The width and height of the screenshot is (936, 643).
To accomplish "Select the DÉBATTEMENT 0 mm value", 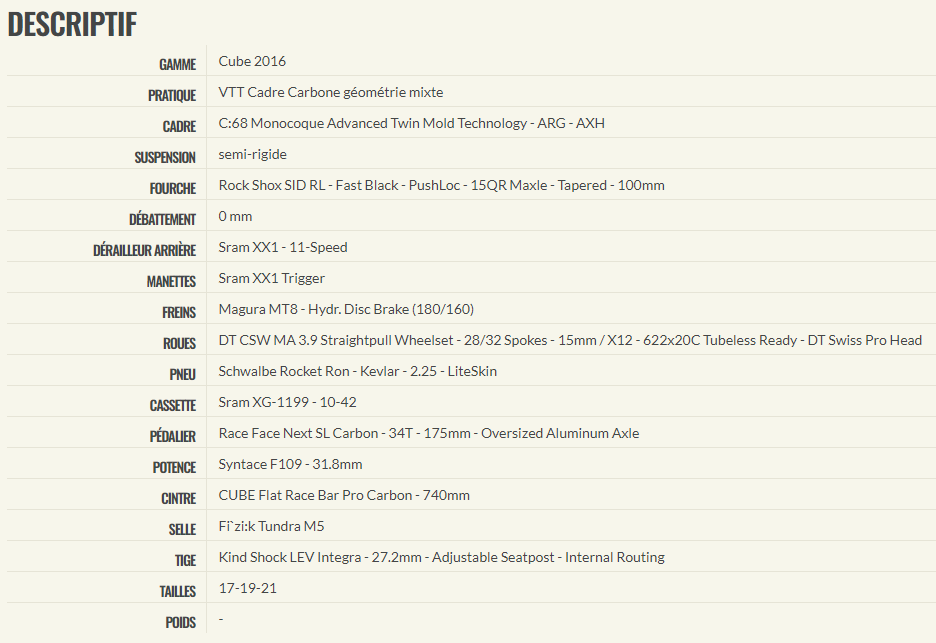I will (x=235, y=216).
